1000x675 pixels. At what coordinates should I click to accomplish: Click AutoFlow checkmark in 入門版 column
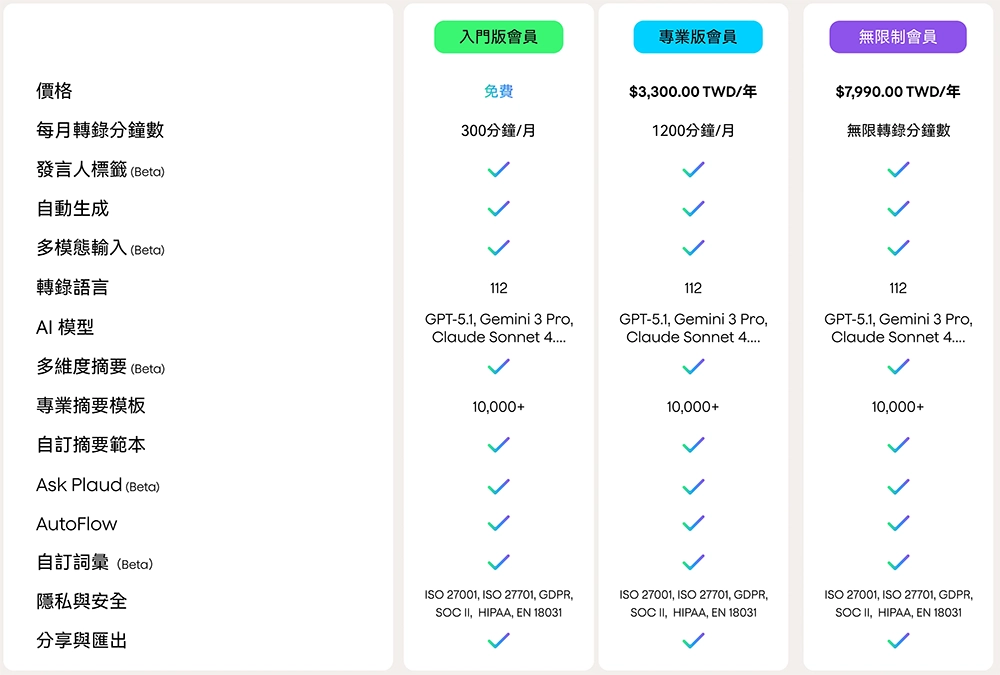tap(498, 523)
